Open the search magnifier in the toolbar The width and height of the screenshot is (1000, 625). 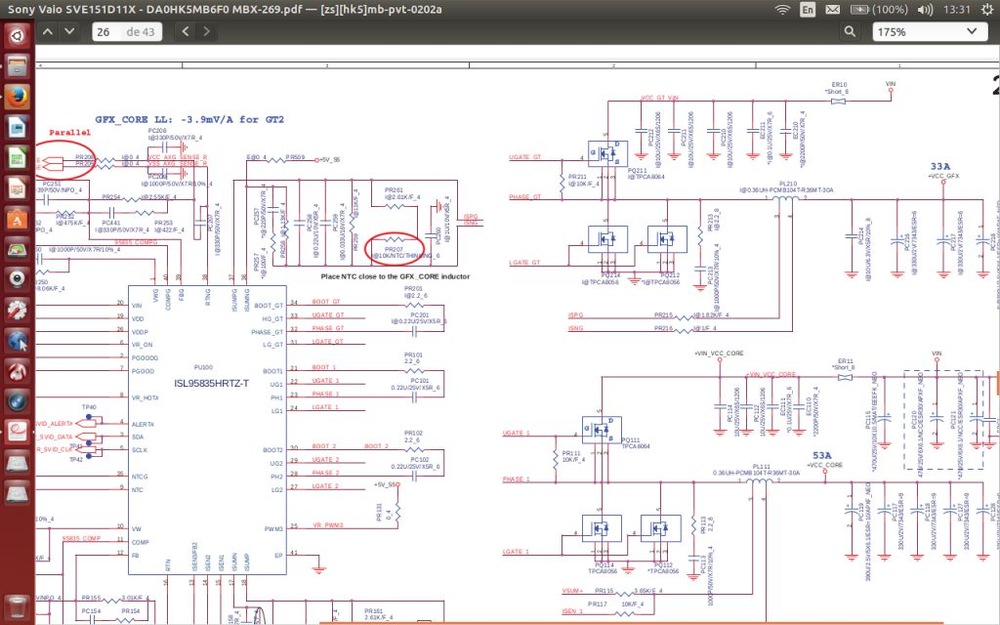point(851,32)
